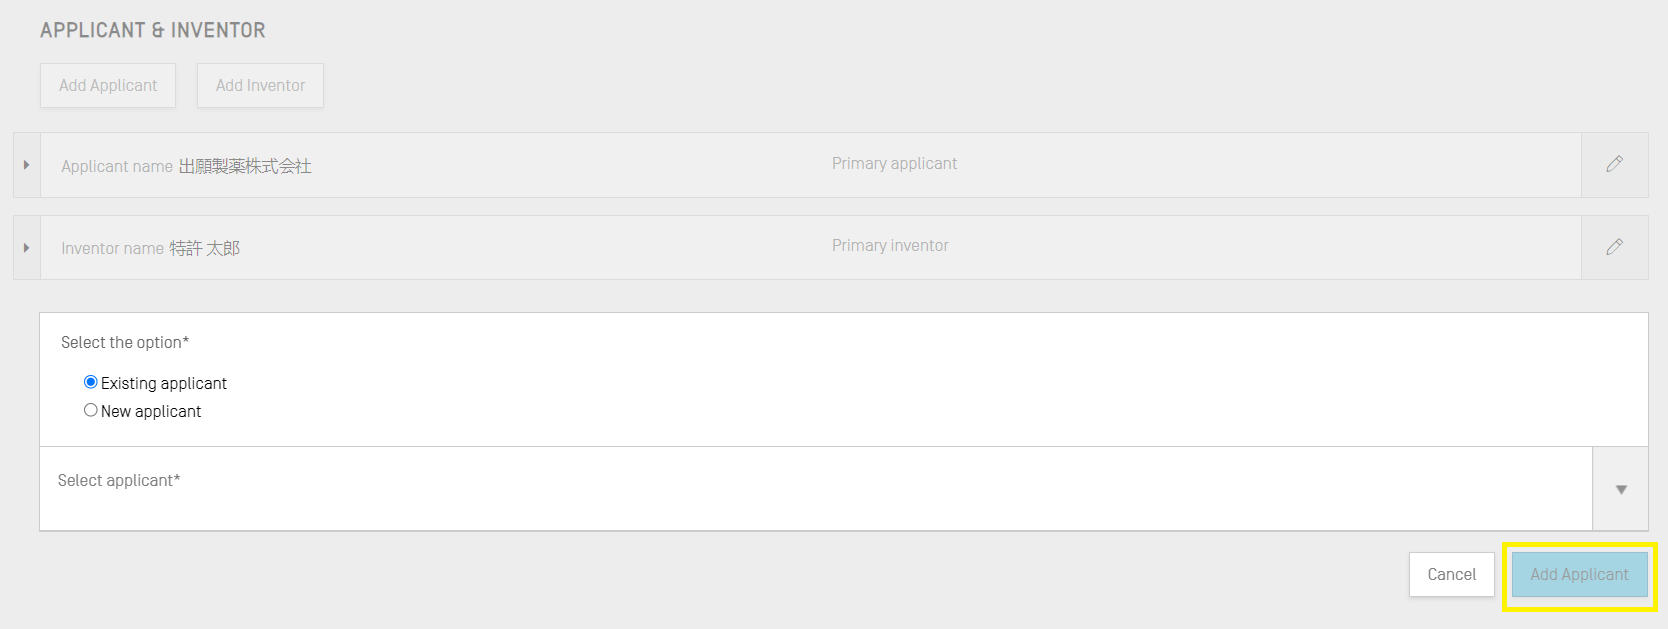Click the pencil edit icon for the inventor row
Image resolution: width=1668 pixels, height=629 pixels.
[x=1614, y=247]
